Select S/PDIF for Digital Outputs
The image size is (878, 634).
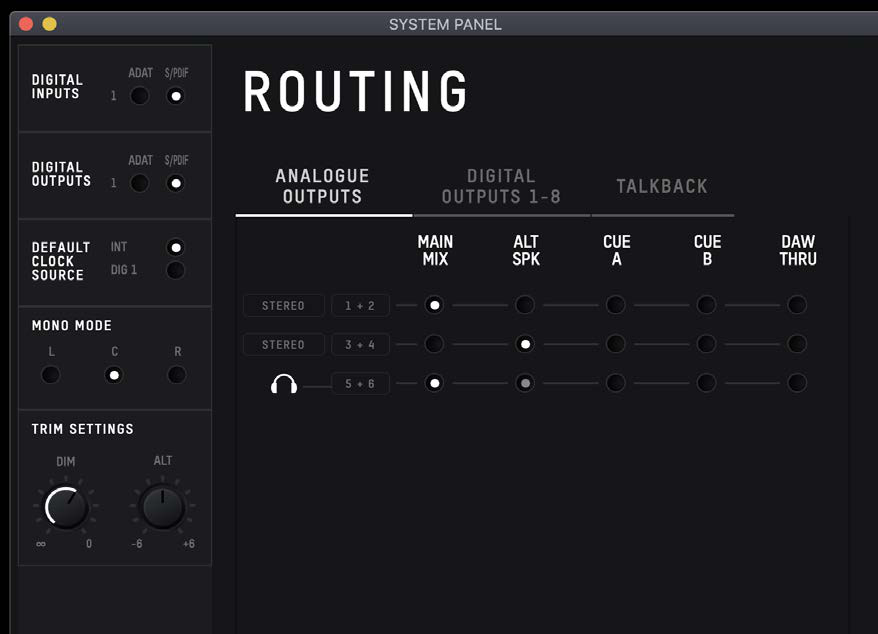tap(176, 183)
